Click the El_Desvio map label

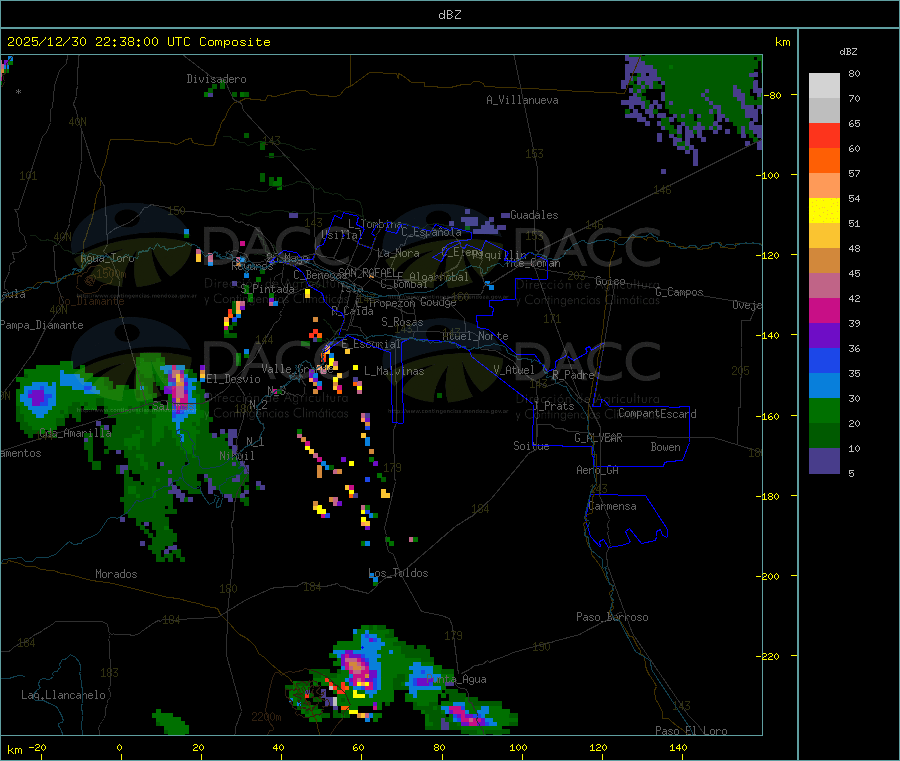(234, 379)
